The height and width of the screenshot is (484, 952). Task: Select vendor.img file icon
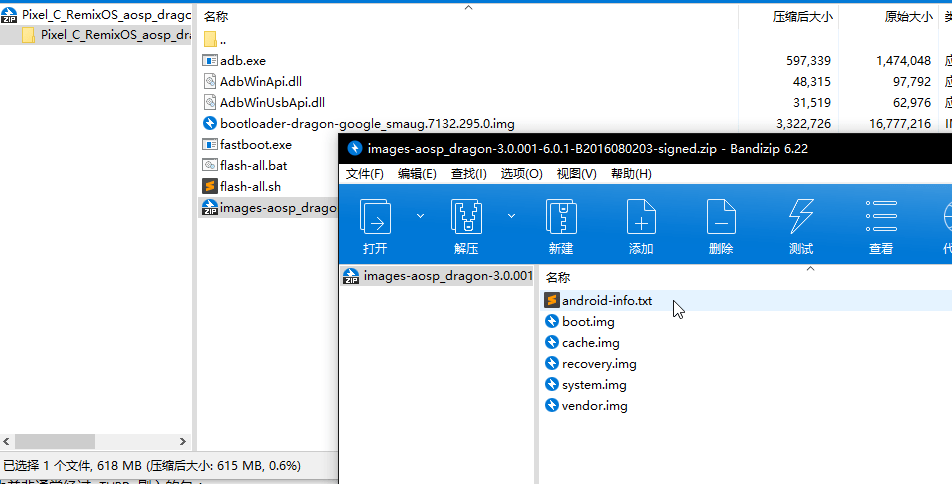pyautogui.click(x=551, y=405)
